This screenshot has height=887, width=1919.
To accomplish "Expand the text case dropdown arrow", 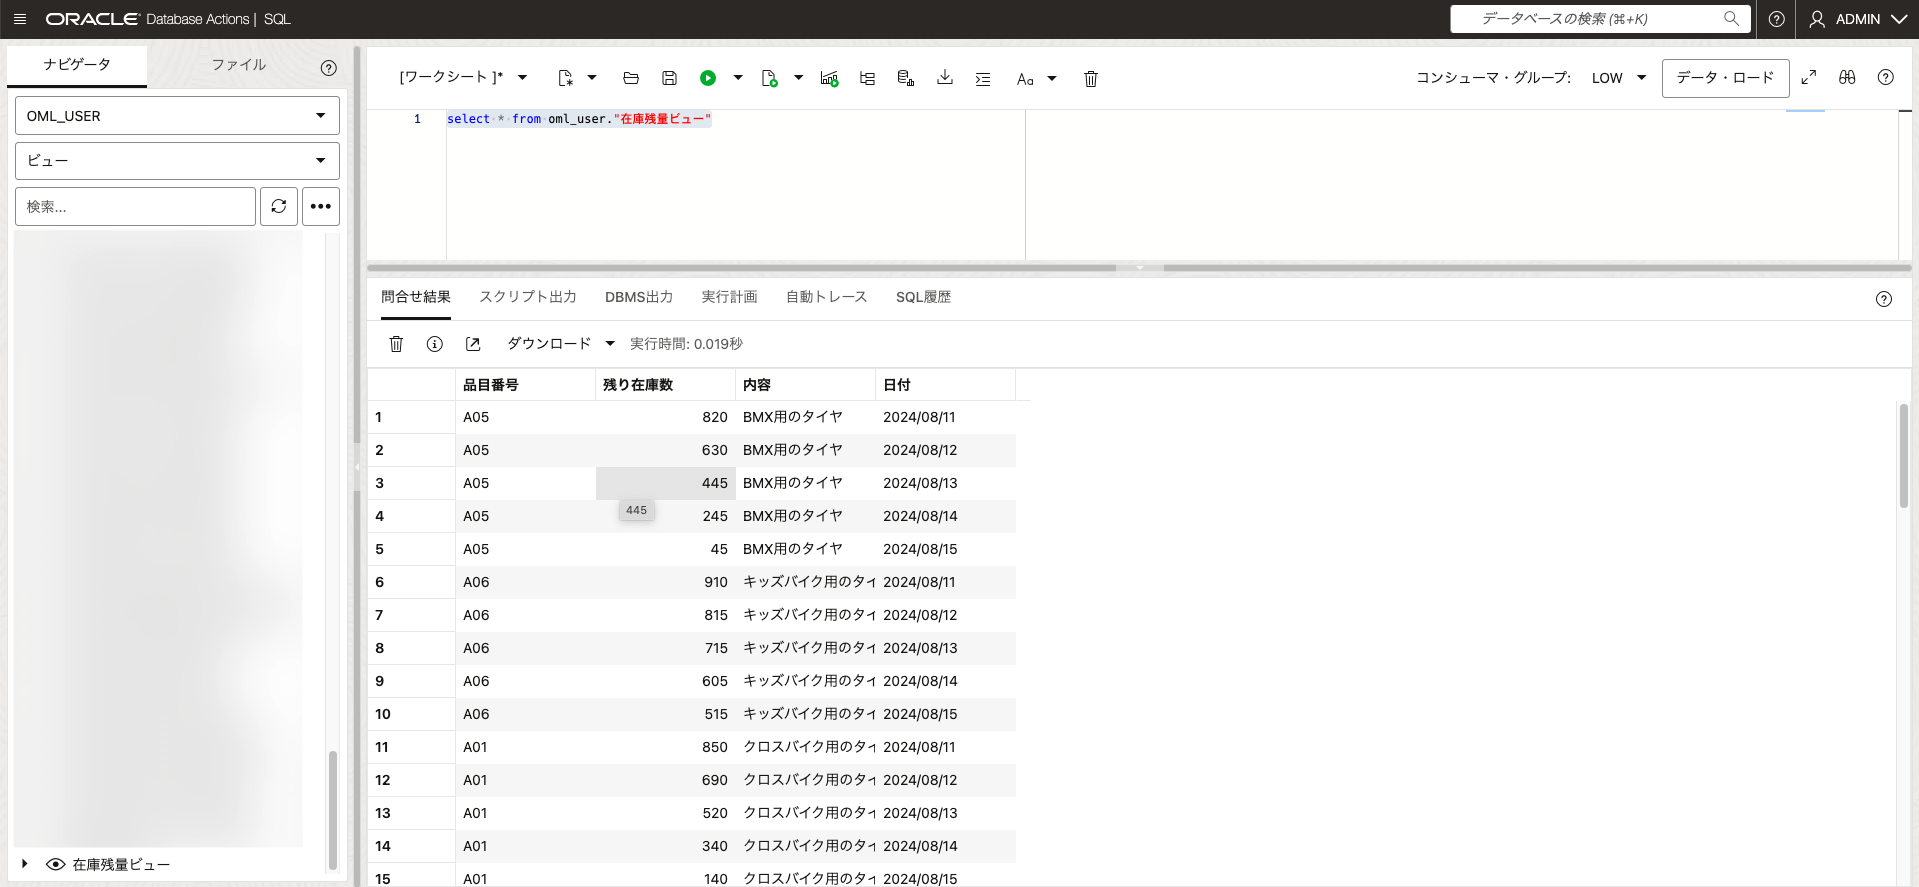I will pos(1052,78).
